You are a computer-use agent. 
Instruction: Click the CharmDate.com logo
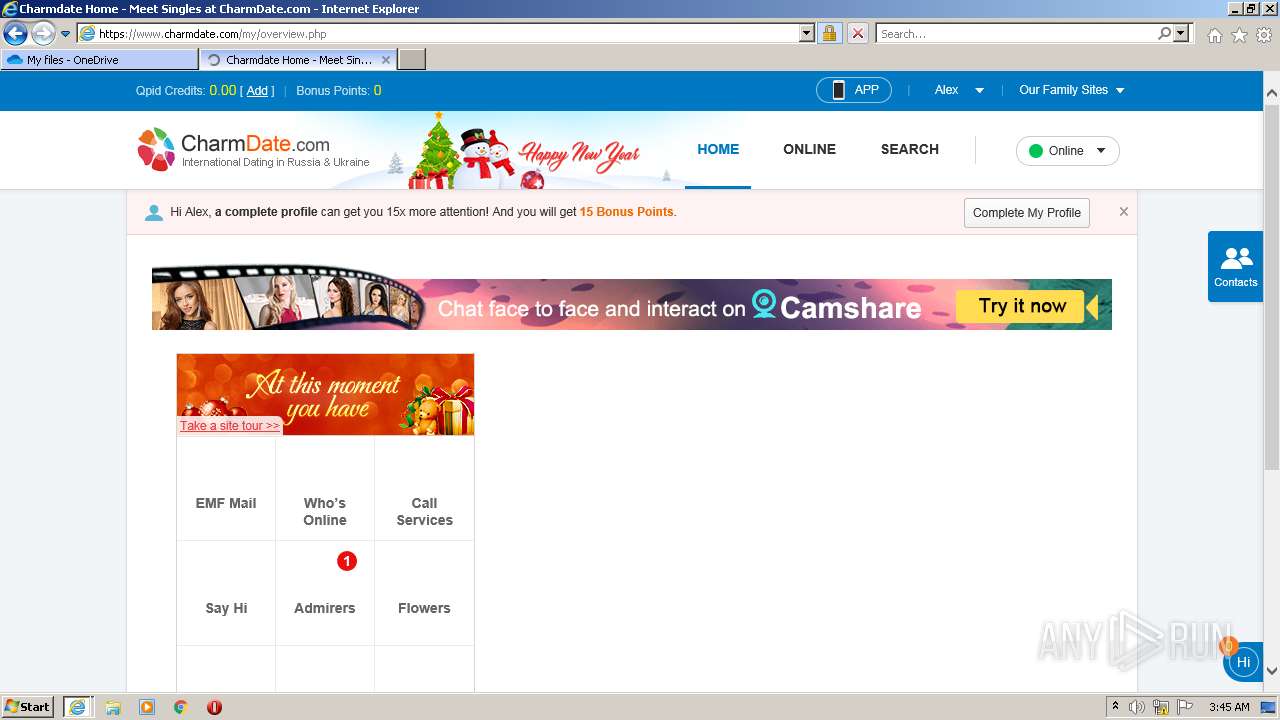(x=253, y=149)
